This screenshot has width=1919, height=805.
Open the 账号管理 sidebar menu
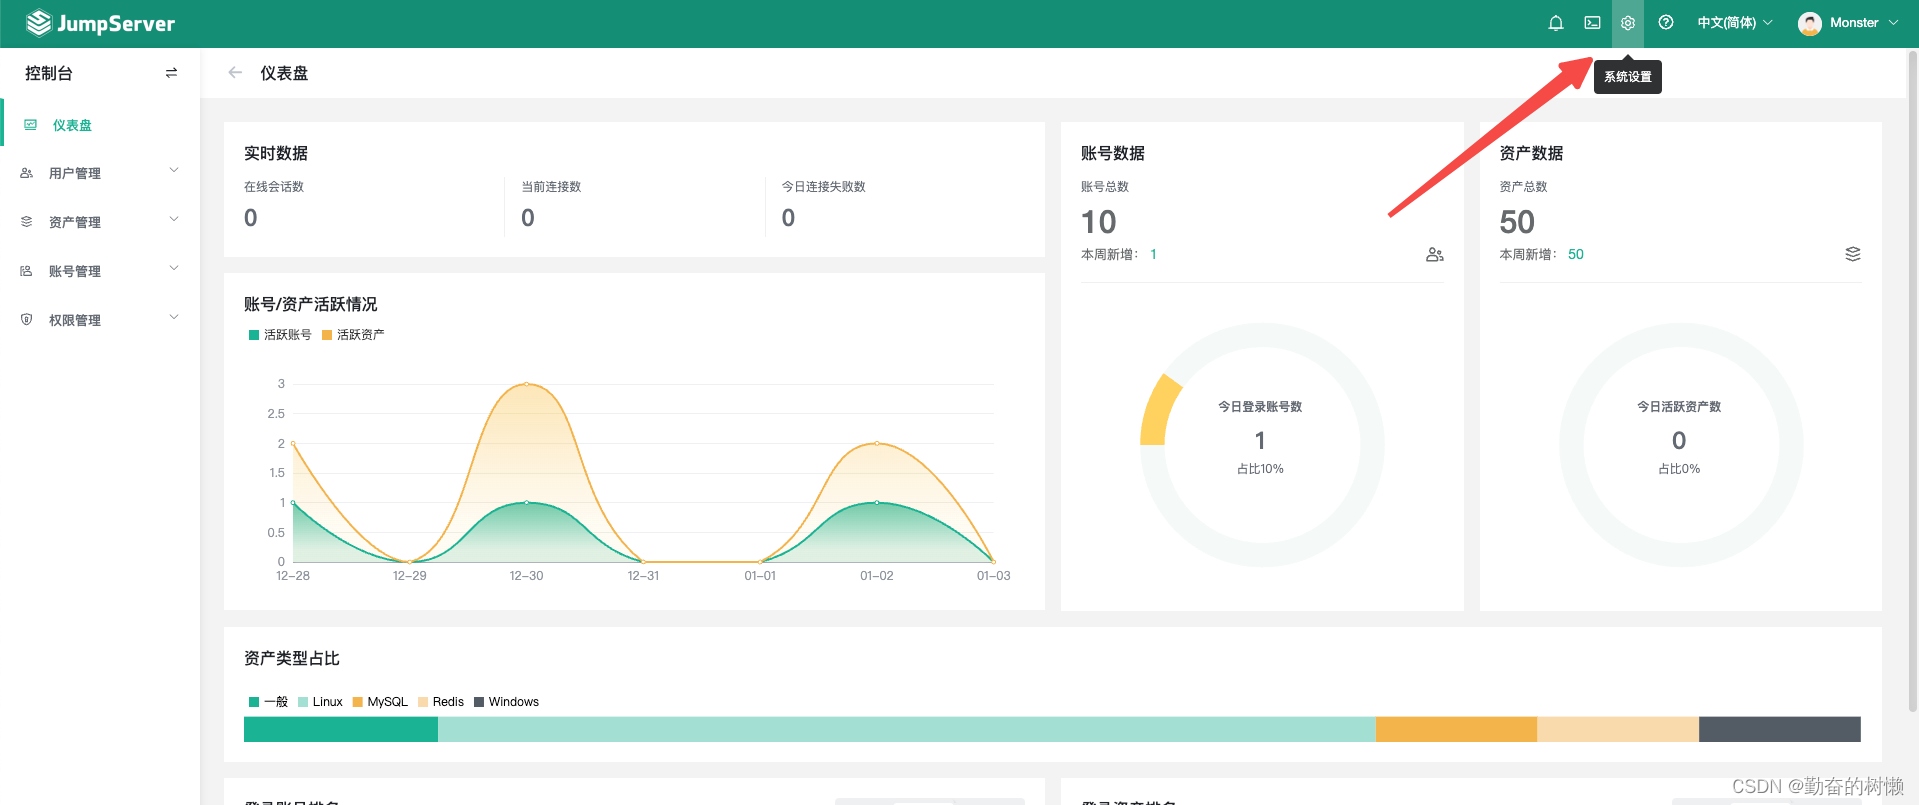(100, 271)
